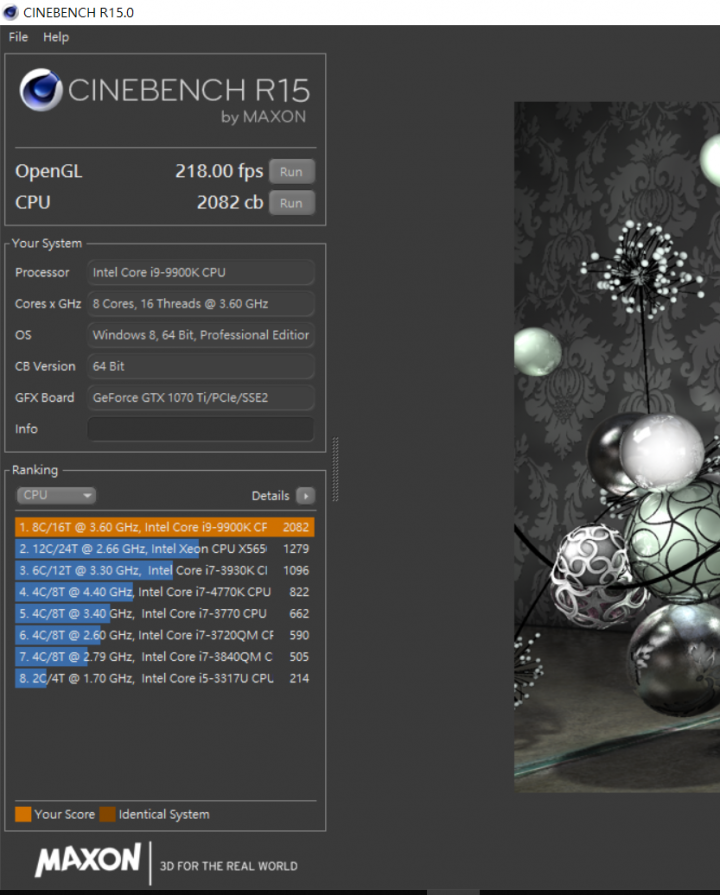Select ranking row 2 Xeon X5650

[x=164, y=549]
